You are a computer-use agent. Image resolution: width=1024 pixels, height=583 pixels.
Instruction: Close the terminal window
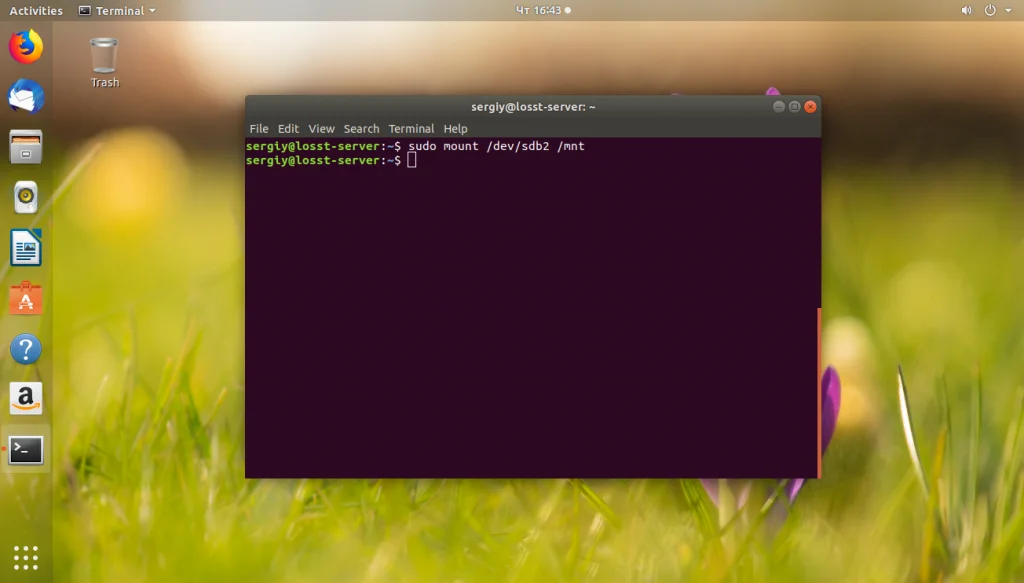[810, 106]
